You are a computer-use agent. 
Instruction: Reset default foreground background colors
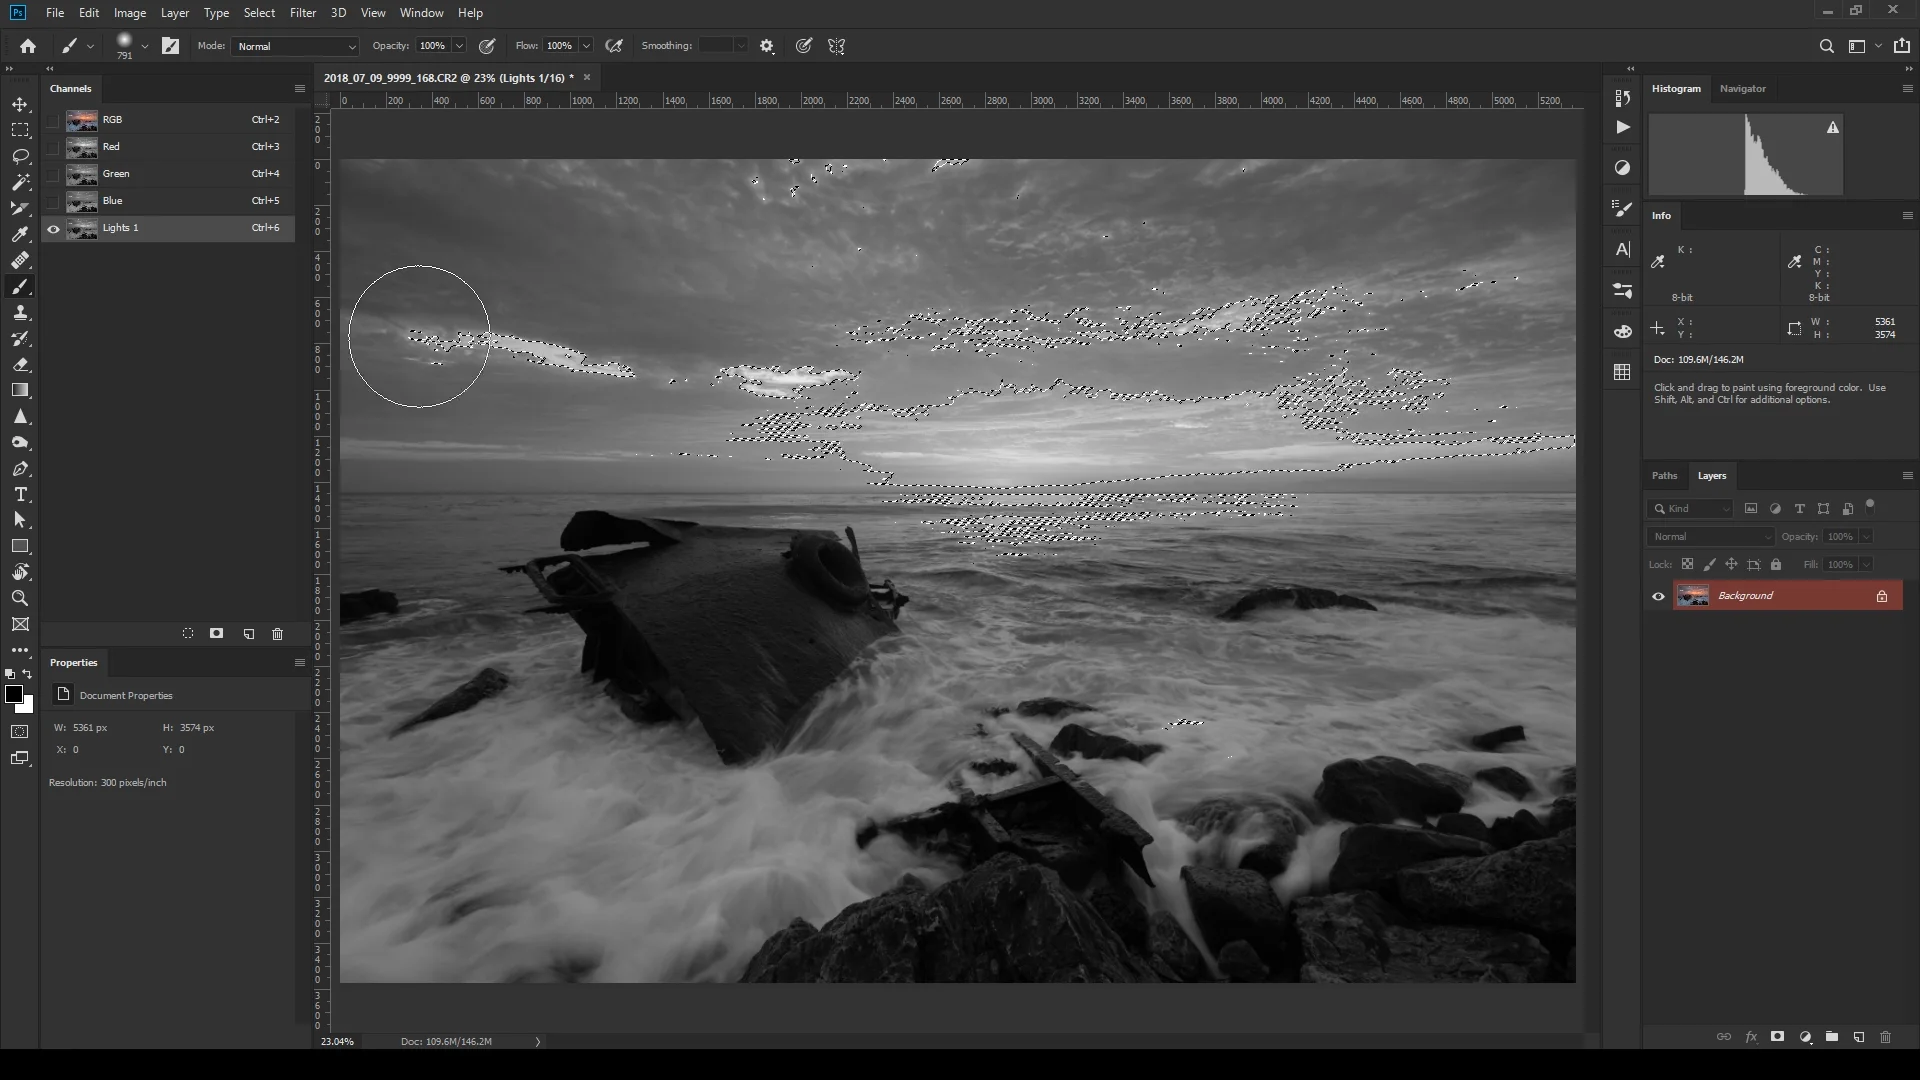[10, 674]
